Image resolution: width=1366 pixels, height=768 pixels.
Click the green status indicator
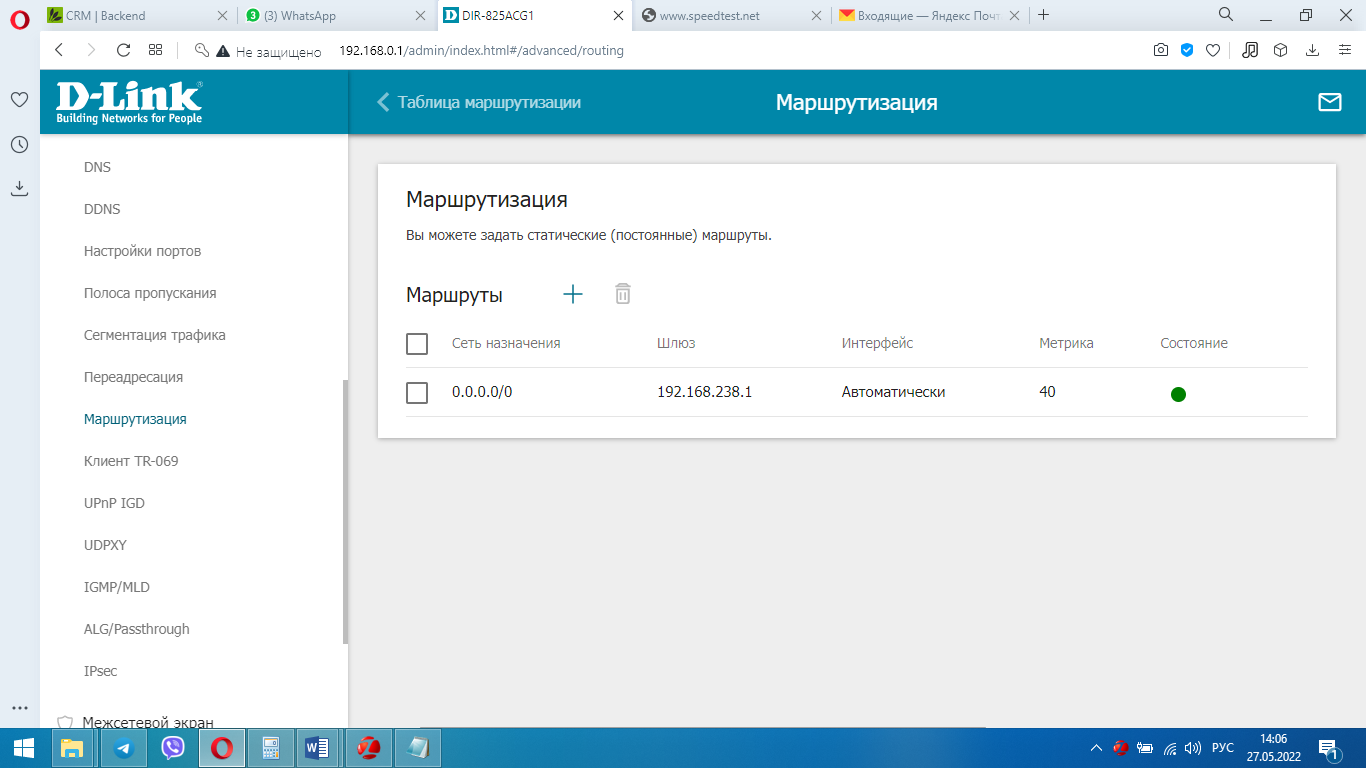pos(1178,394)
